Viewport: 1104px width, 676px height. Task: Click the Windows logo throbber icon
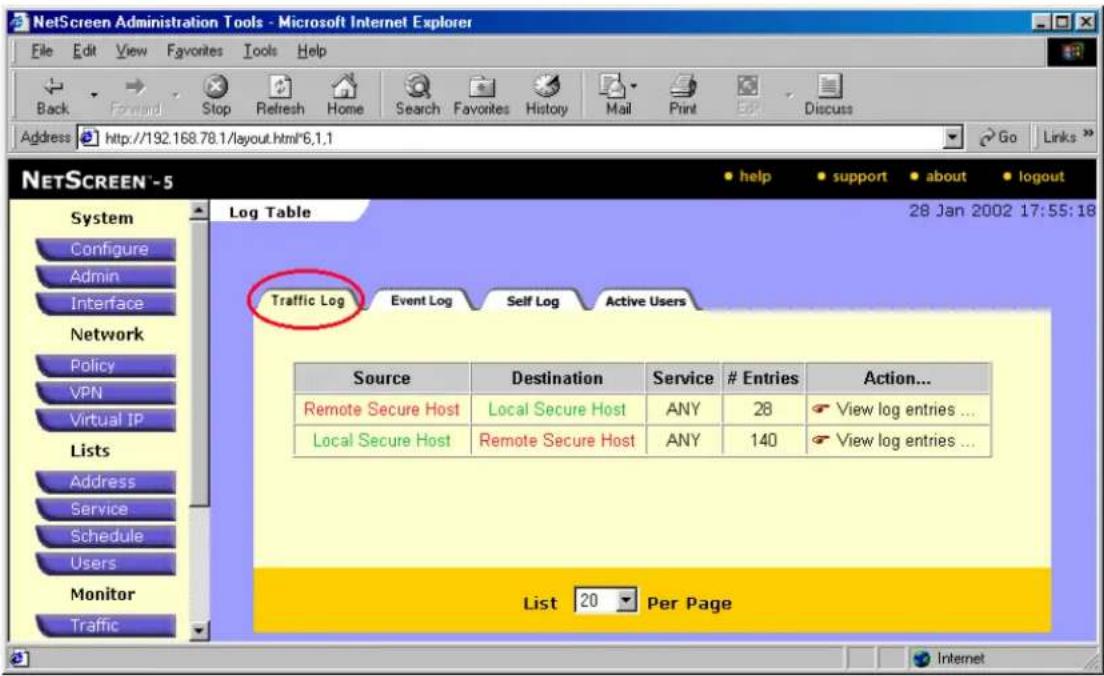1072,51
